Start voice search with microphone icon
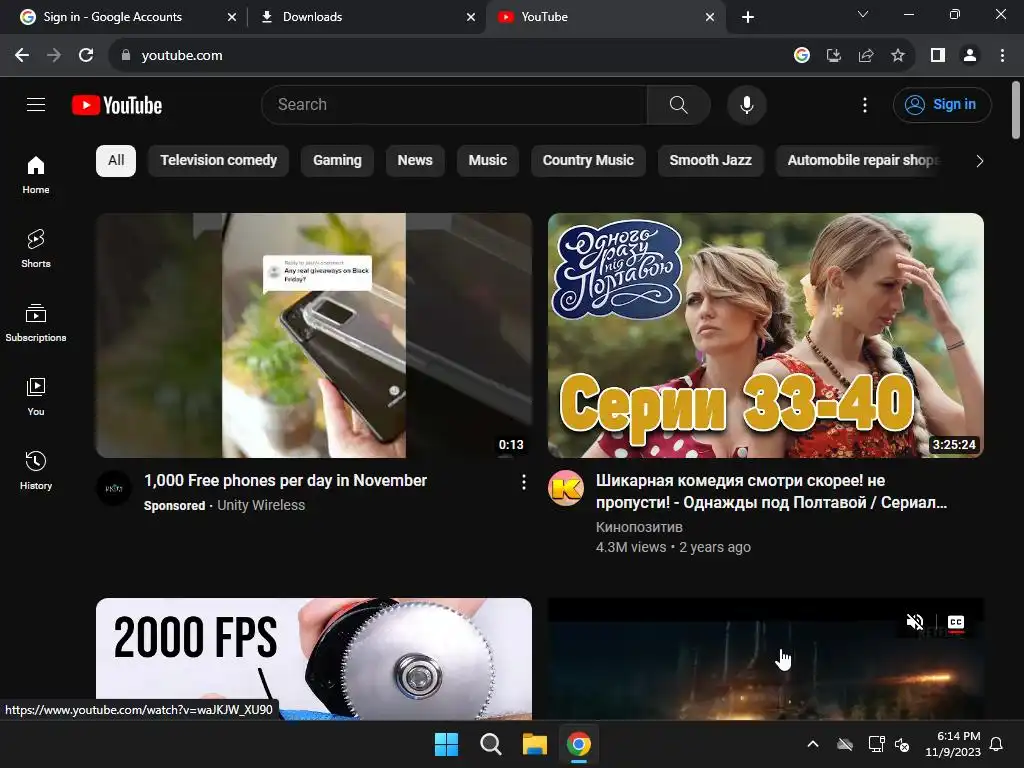This screenshot has width=1024, height=768. pos(746,104)
